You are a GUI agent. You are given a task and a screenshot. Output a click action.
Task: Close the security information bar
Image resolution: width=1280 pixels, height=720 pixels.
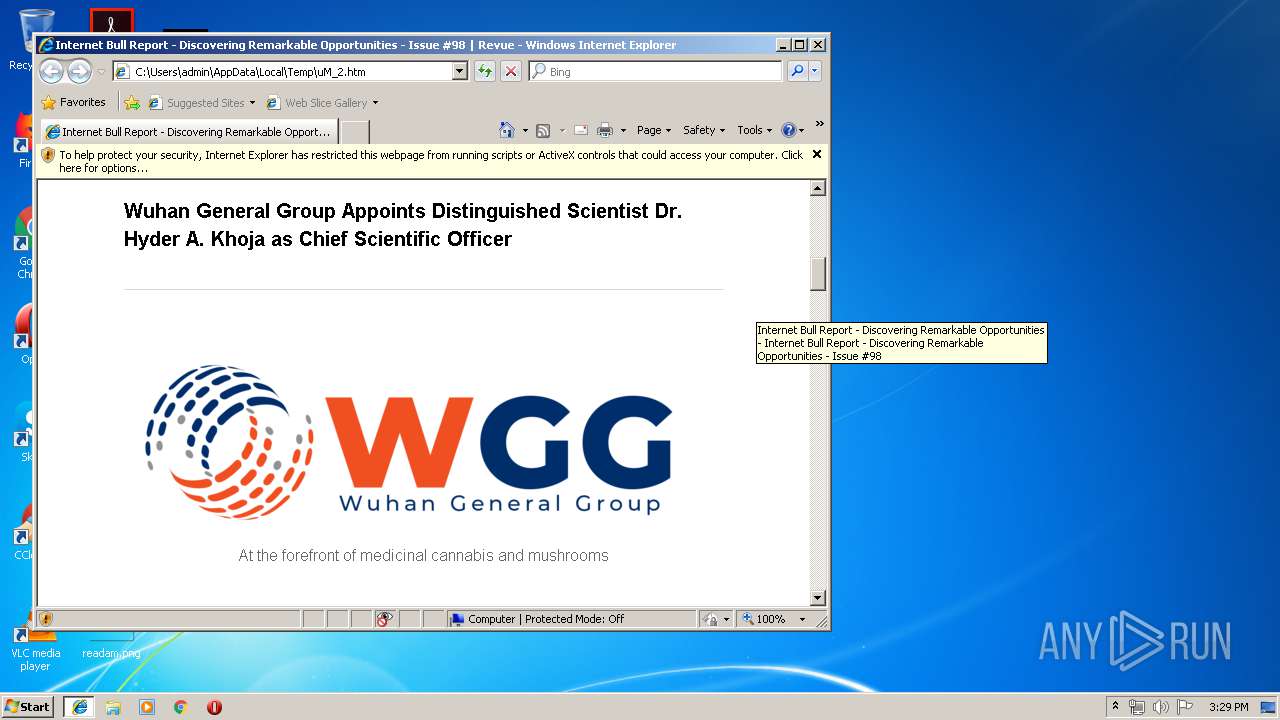(817, 154)
